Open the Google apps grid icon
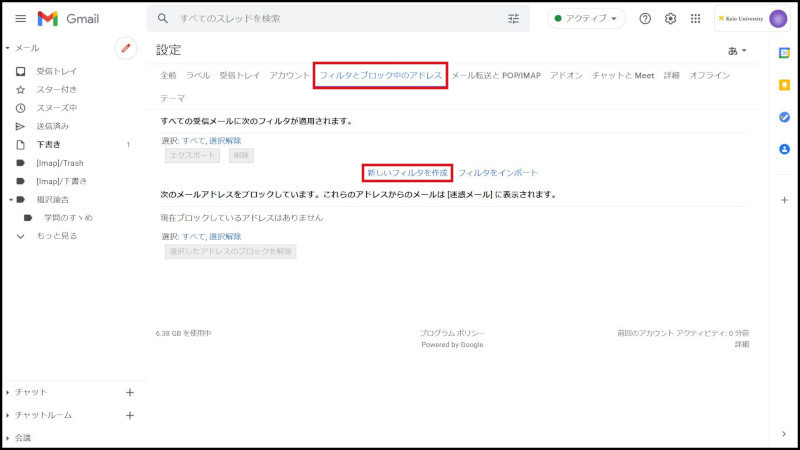Image resolution: width=800 pixels, height=450 pixels. click(696, 19)
